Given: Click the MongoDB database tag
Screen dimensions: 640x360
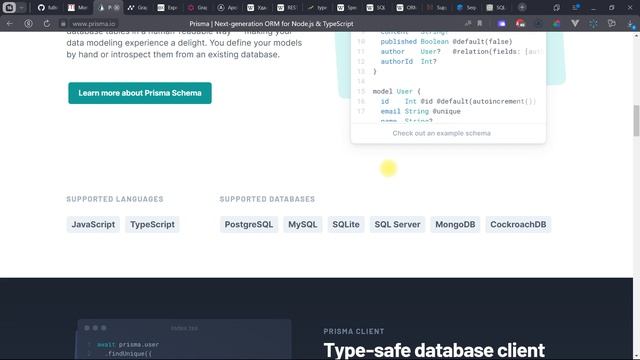Looking at the screenshot, I should click(455, 224).
